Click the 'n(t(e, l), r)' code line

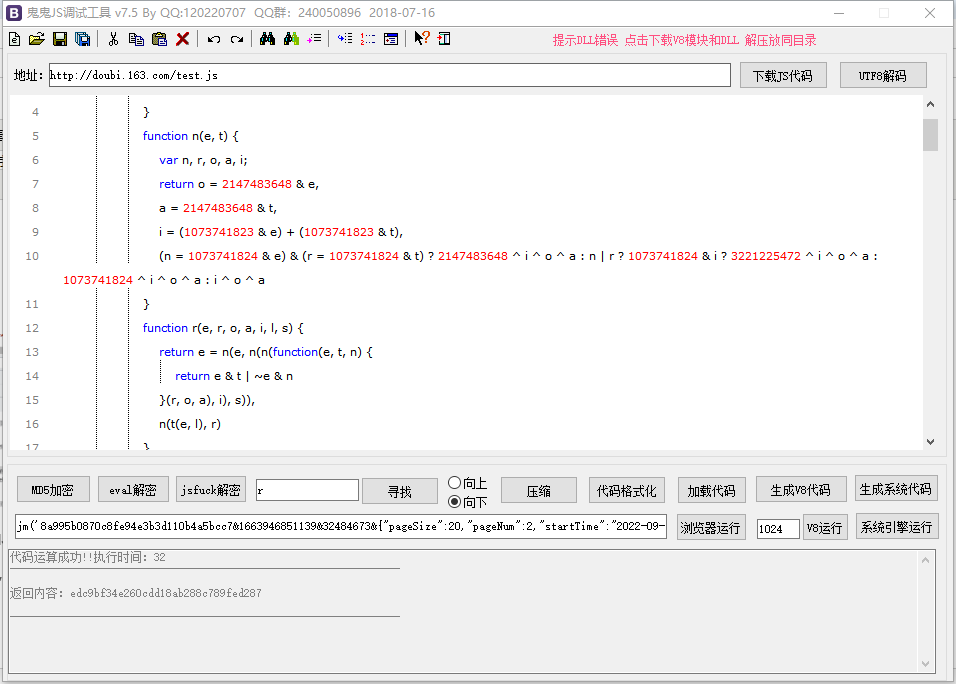(x=190, y=424)
